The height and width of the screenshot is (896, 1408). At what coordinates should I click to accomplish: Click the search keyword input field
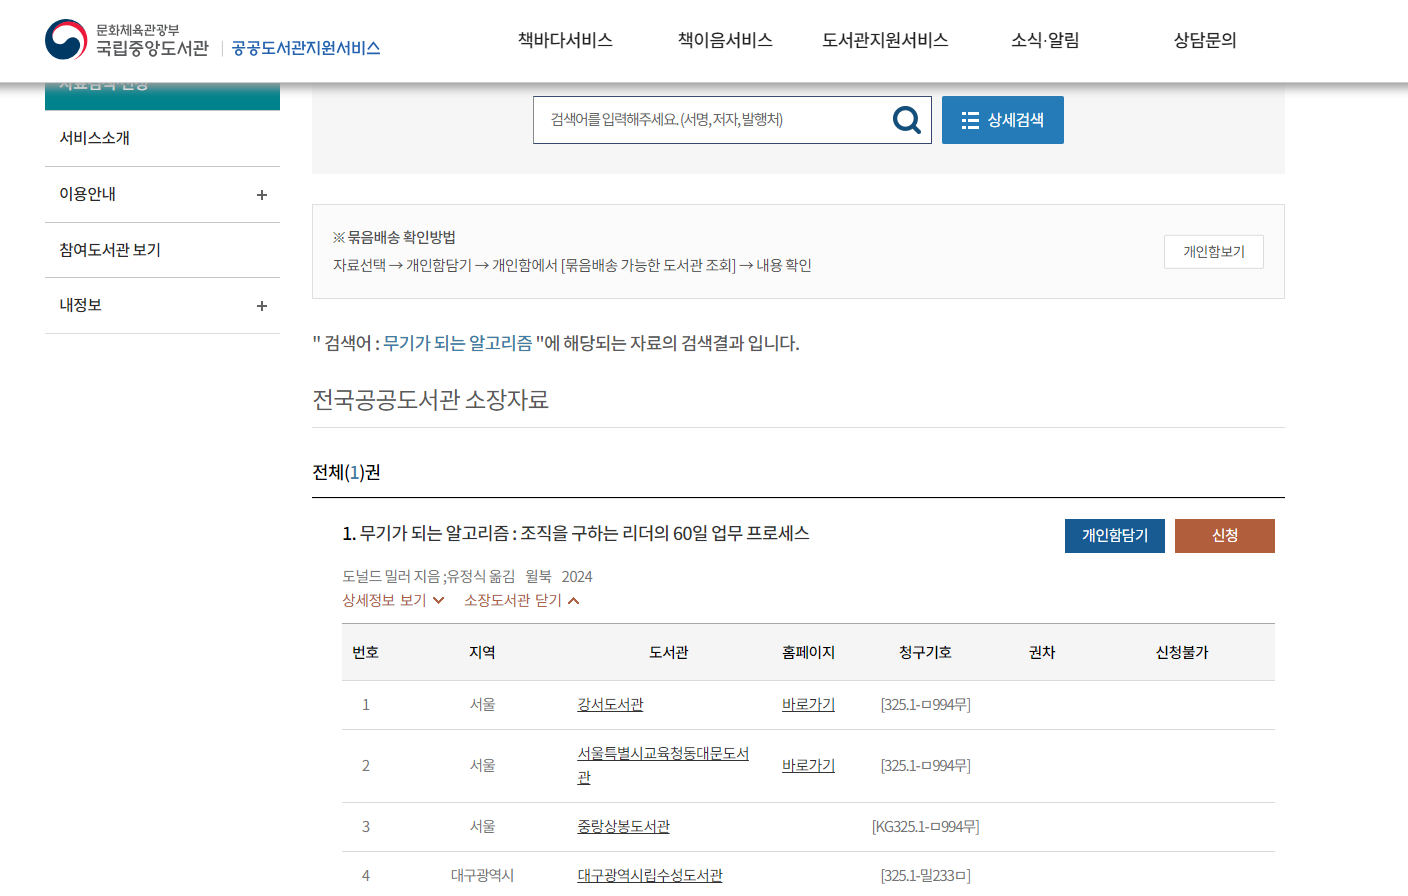(x=700, y=119)
